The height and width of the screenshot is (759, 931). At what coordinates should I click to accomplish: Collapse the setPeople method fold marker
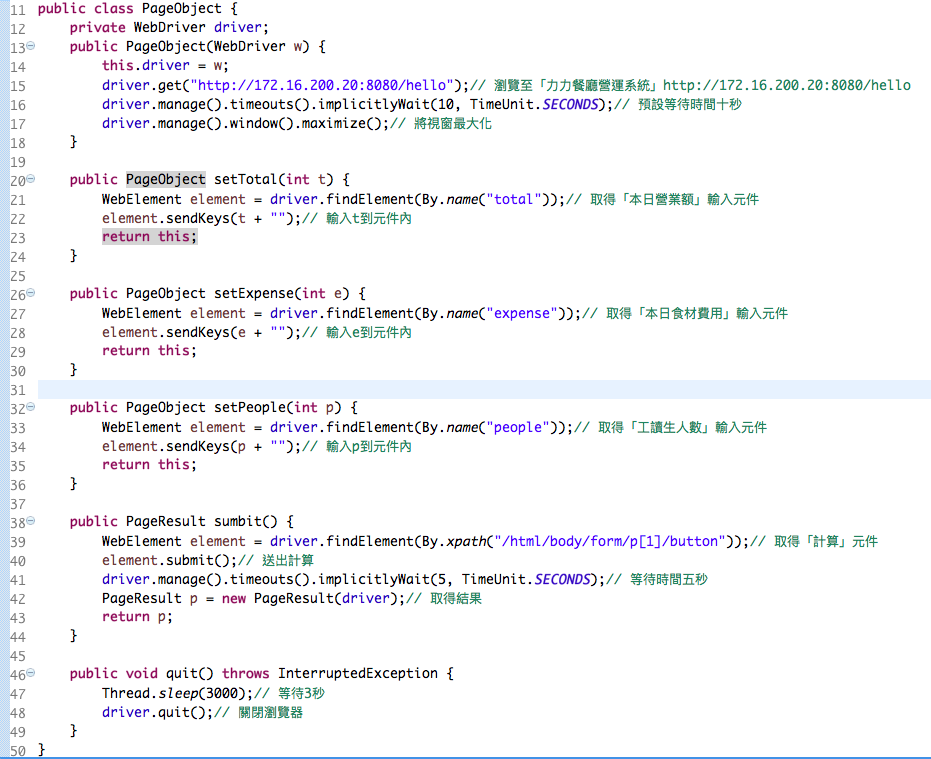click(30, 407)
